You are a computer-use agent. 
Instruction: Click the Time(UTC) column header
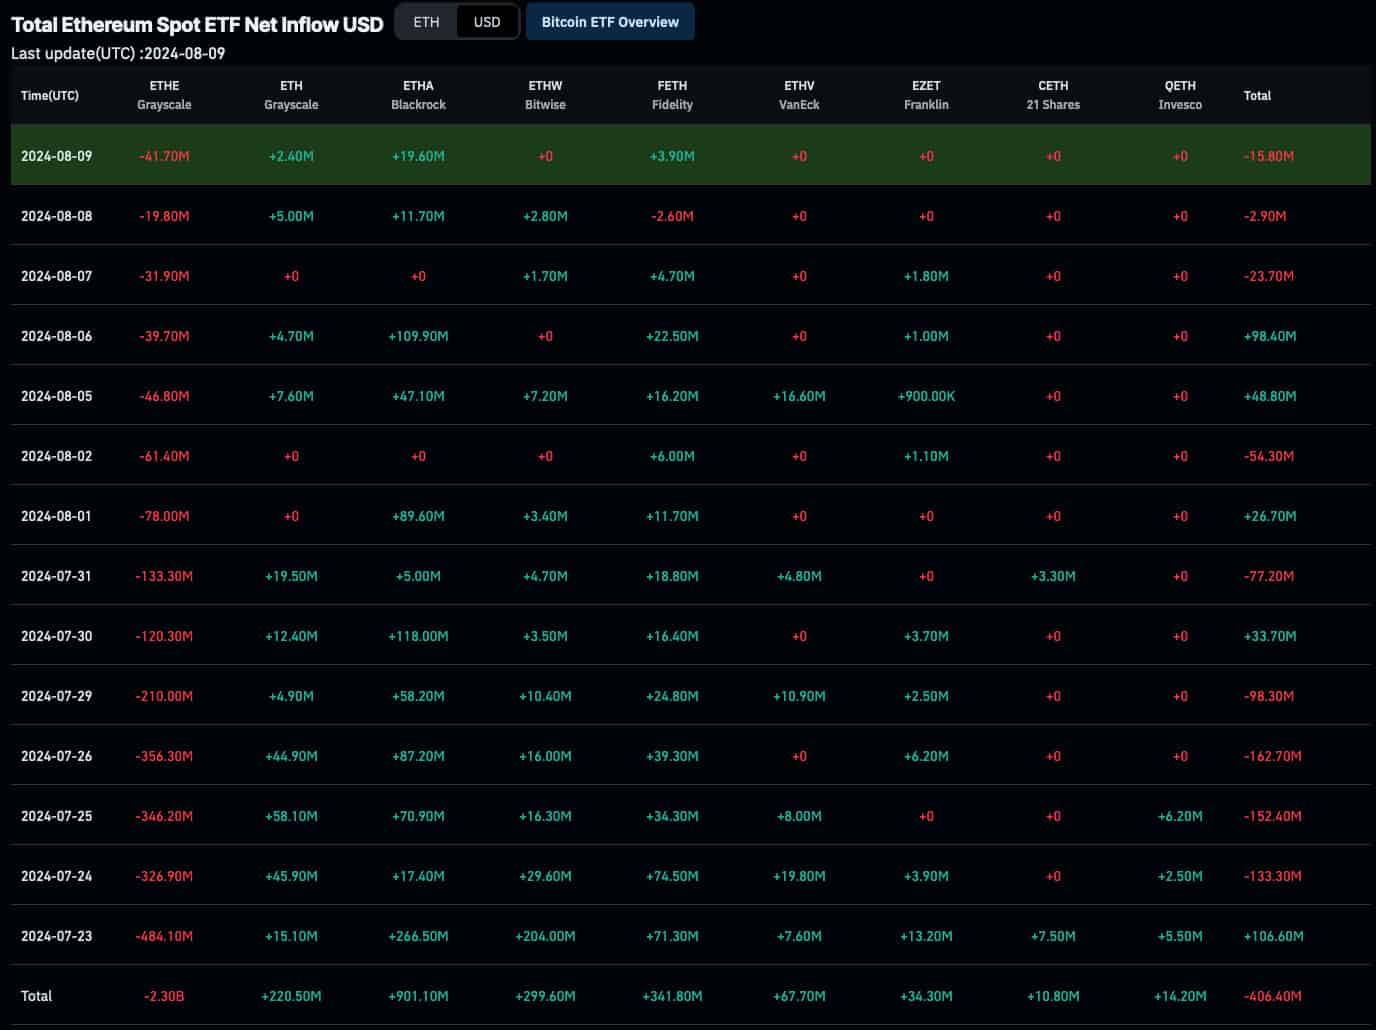(49, 94)
